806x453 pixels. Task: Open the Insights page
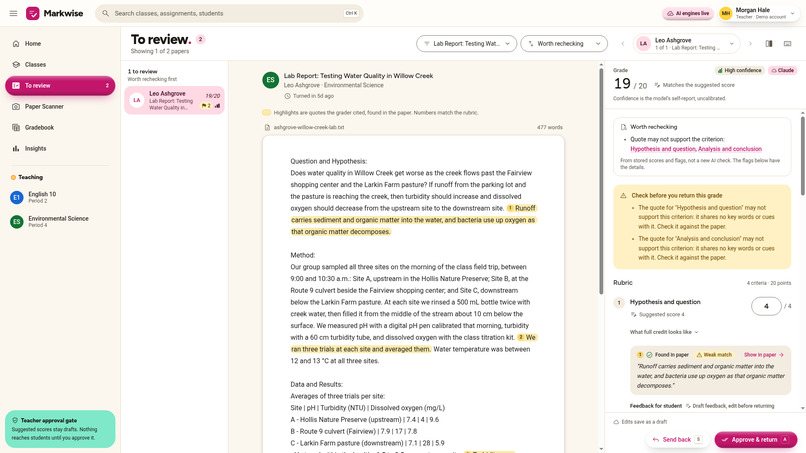pos(60,149)
